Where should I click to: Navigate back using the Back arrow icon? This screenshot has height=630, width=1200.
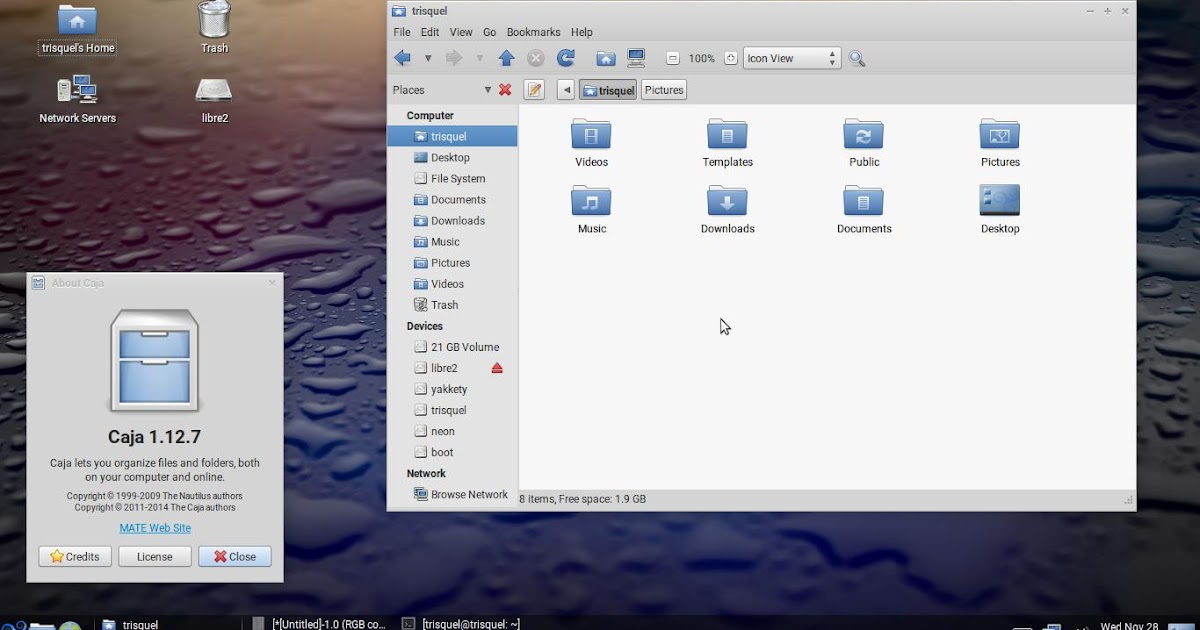[402, 58]
